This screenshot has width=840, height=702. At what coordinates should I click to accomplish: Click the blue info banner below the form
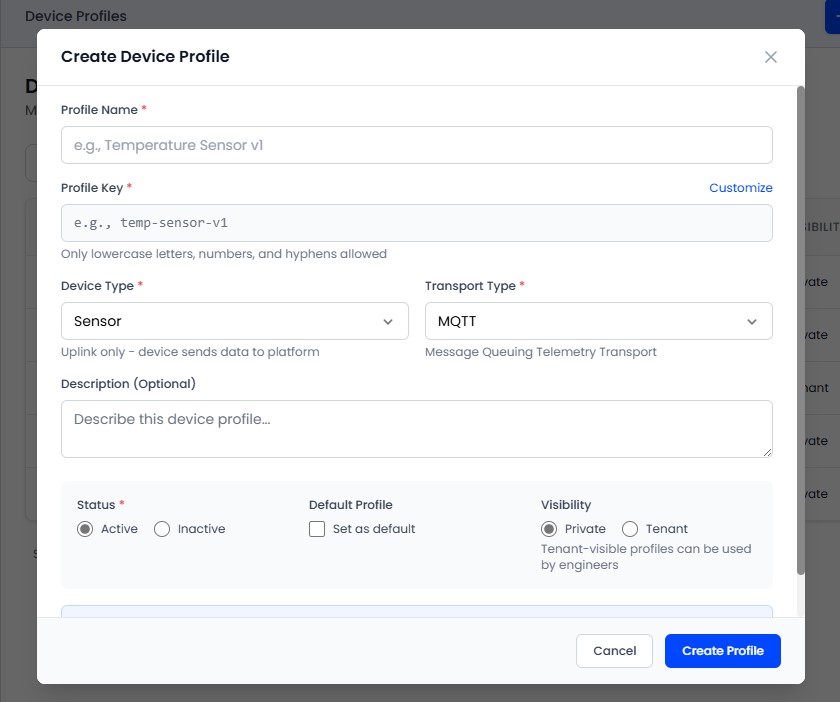click(x=417, y=612)
